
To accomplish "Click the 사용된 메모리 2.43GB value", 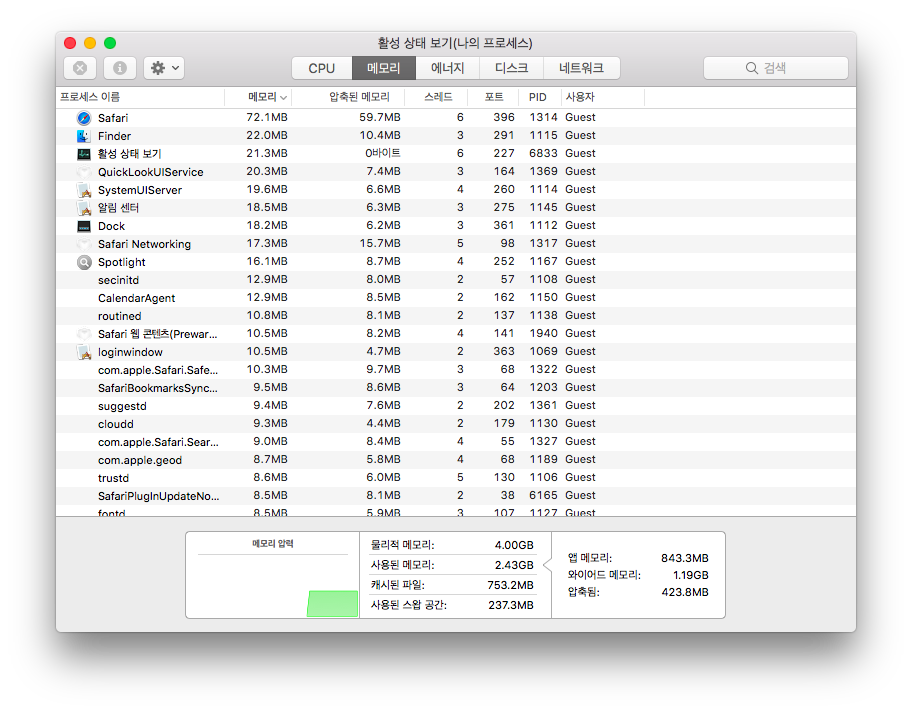I will pyautogui.click(x=514, y=565).
